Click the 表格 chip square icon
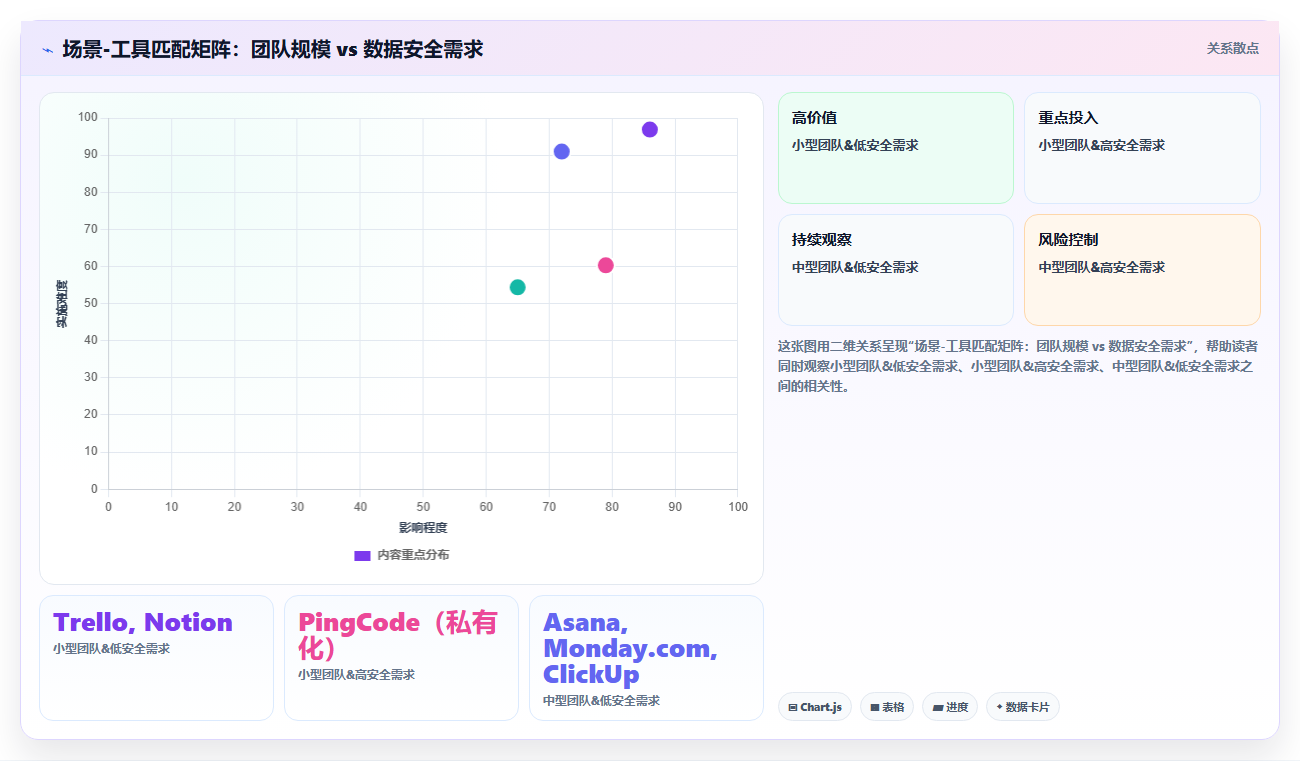This screenshot has height=761, width=1300. (875, 707)
